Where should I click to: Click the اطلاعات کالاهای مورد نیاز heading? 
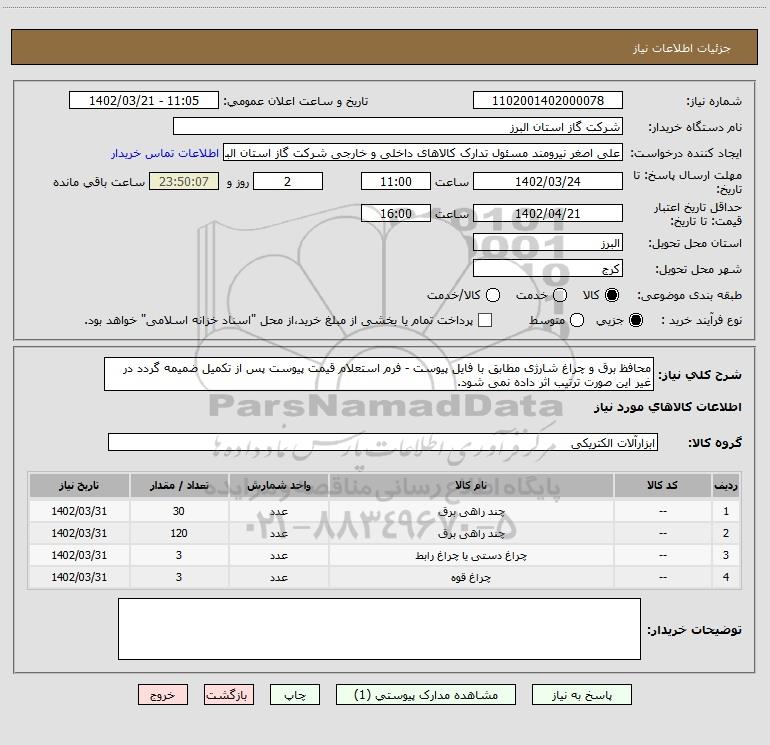click(x=668, y=407)
